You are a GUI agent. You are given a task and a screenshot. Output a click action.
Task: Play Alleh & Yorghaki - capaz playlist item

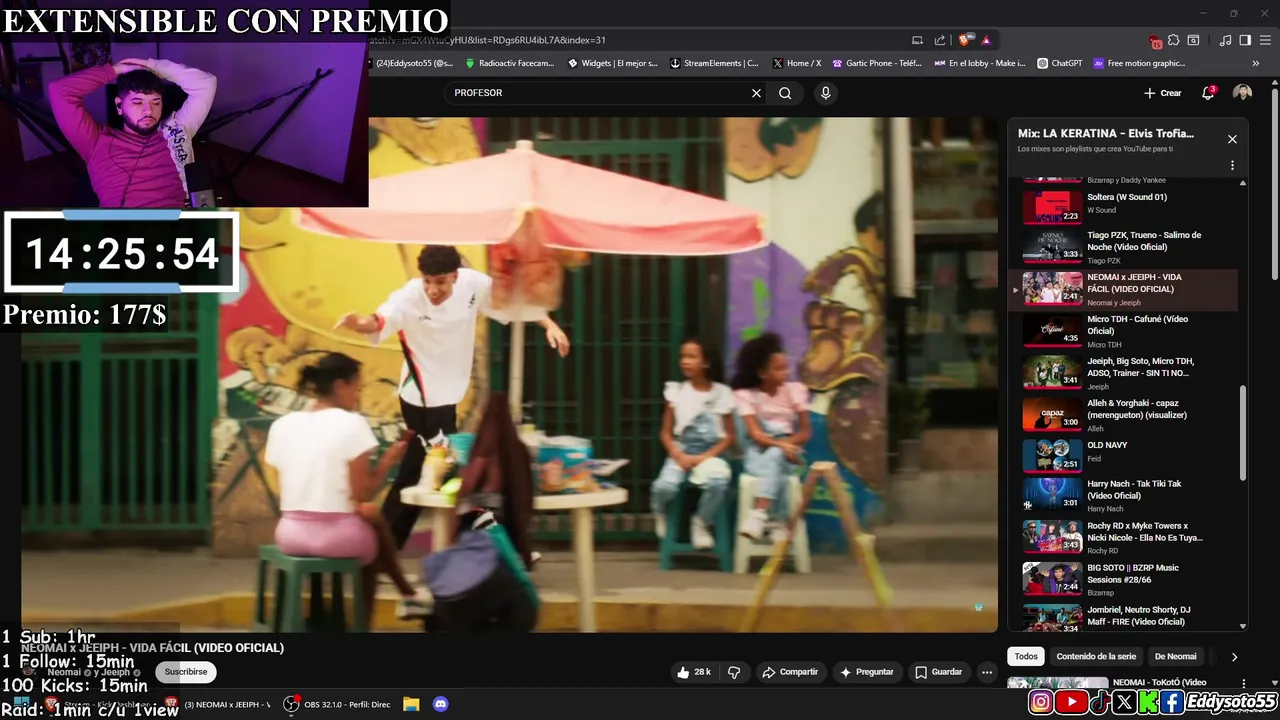tap(1124, 415)
